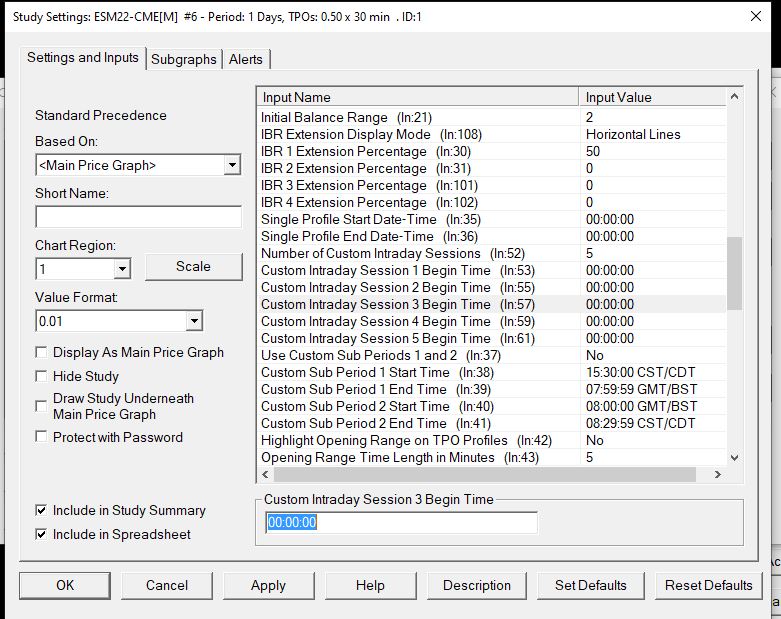The image size is (781, 619).
Task: Enable Display As Main Price Graph
Action: pos(41,353)
